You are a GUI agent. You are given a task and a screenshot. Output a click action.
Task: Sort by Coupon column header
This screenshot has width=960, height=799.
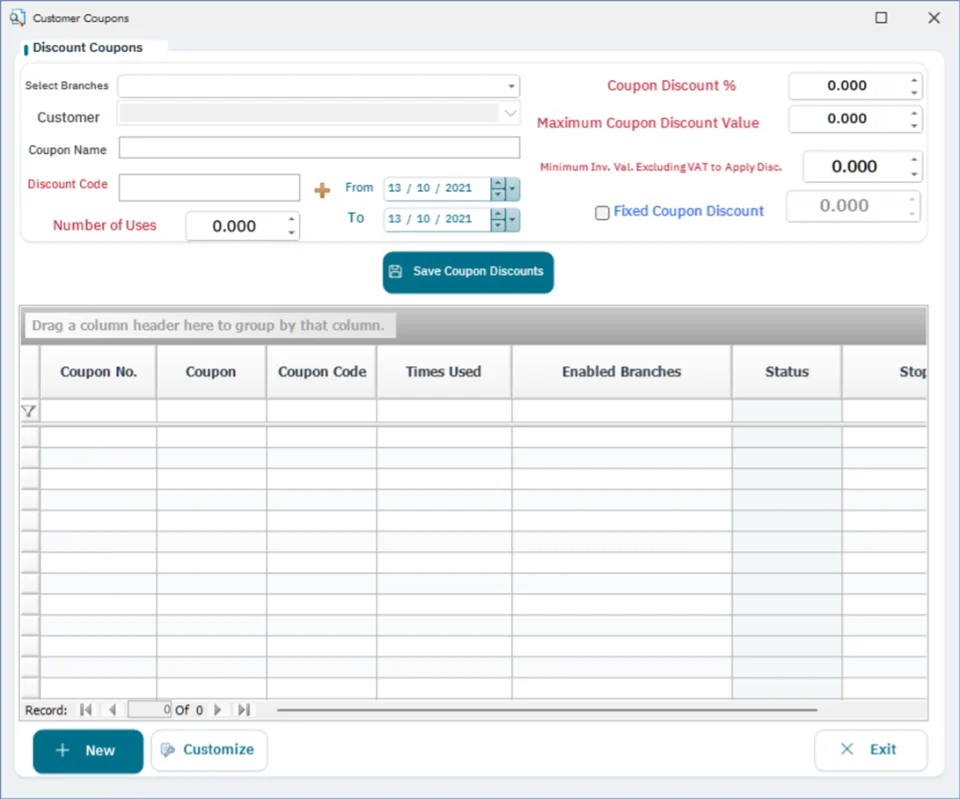tap(211, 372)
